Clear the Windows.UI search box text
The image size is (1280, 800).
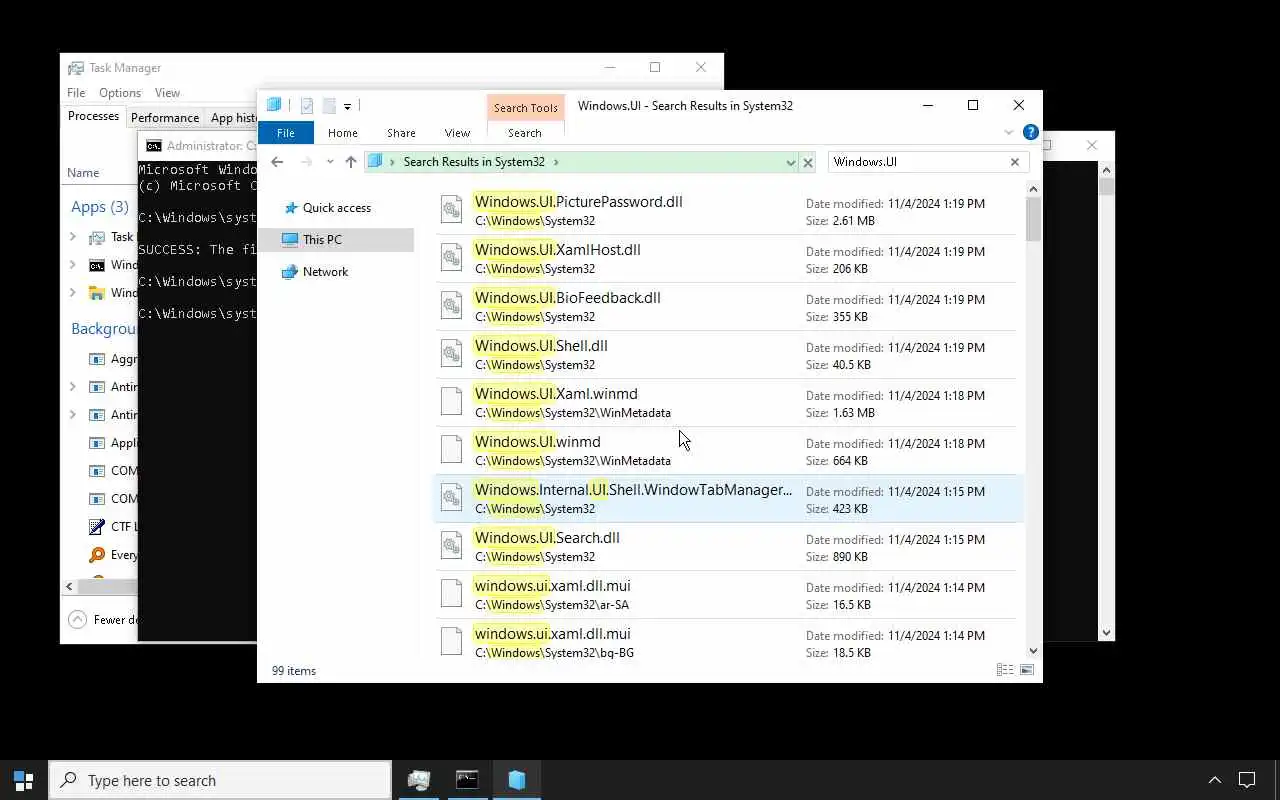pyautogui.click(x=1015, y=162)
